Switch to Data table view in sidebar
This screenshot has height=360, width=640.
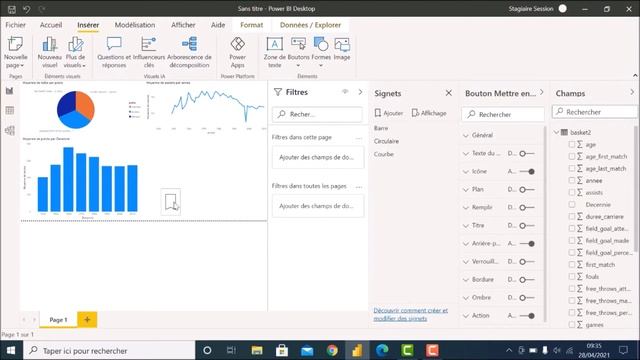[10, 110]
